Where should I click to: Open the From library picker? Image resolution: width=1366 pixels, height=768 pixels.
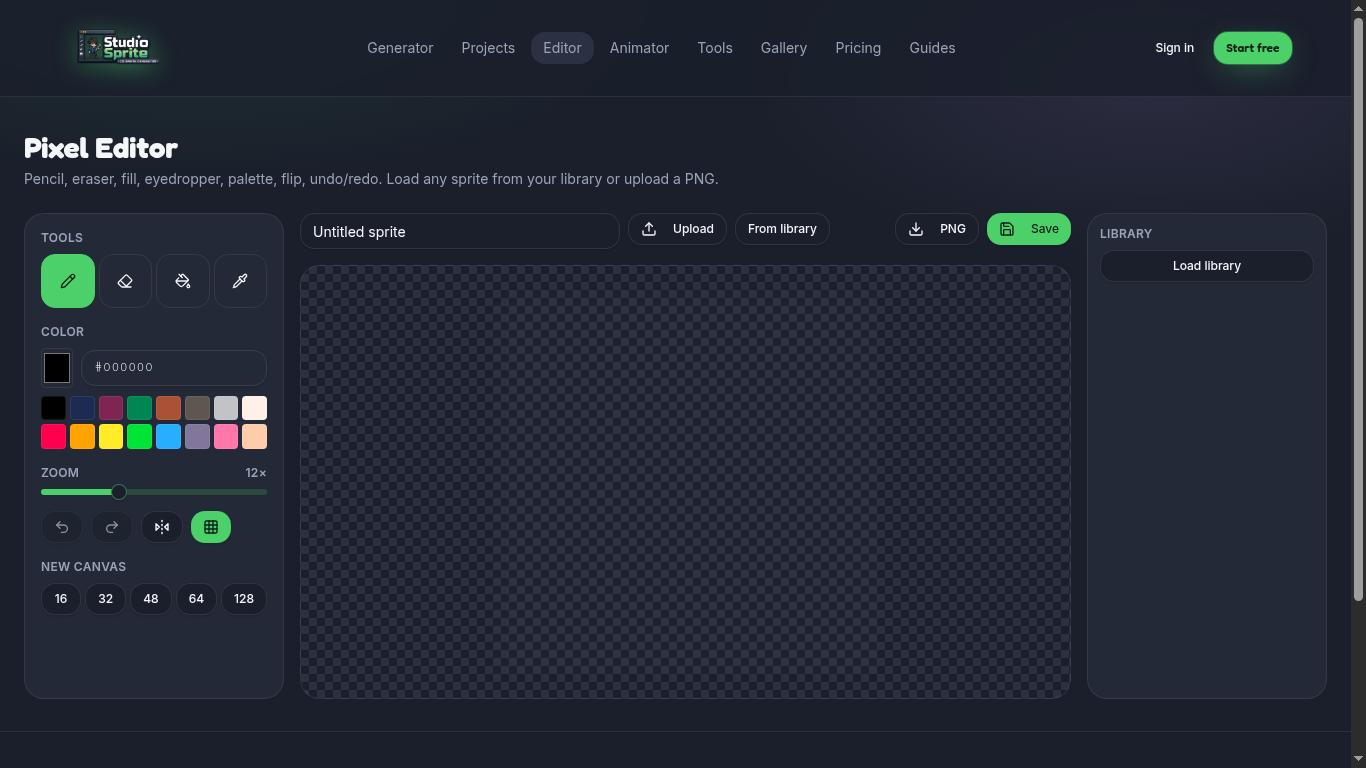(x=782, y=229)
